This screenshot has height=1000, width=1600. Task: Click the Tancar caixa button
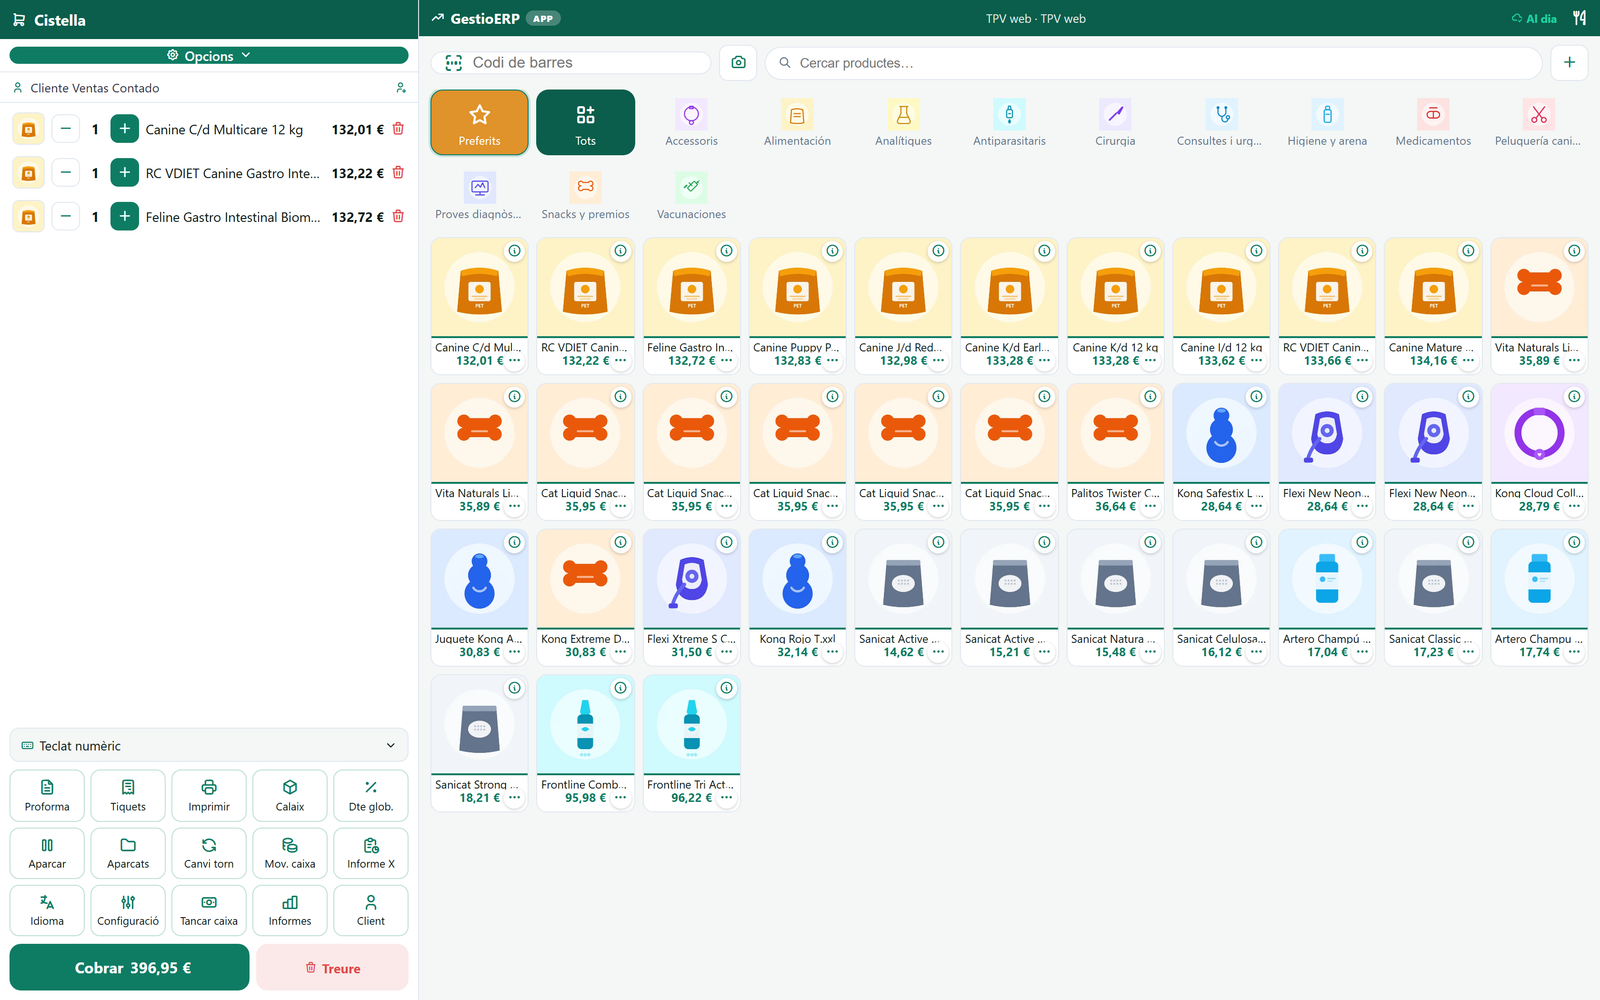pos(209,910)
